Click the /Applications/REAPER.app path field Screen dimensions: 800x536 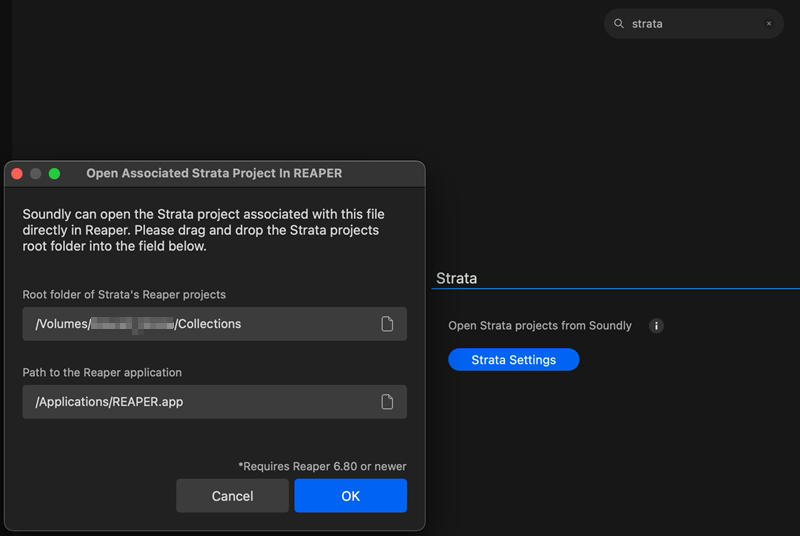click(x=200, y=402)
